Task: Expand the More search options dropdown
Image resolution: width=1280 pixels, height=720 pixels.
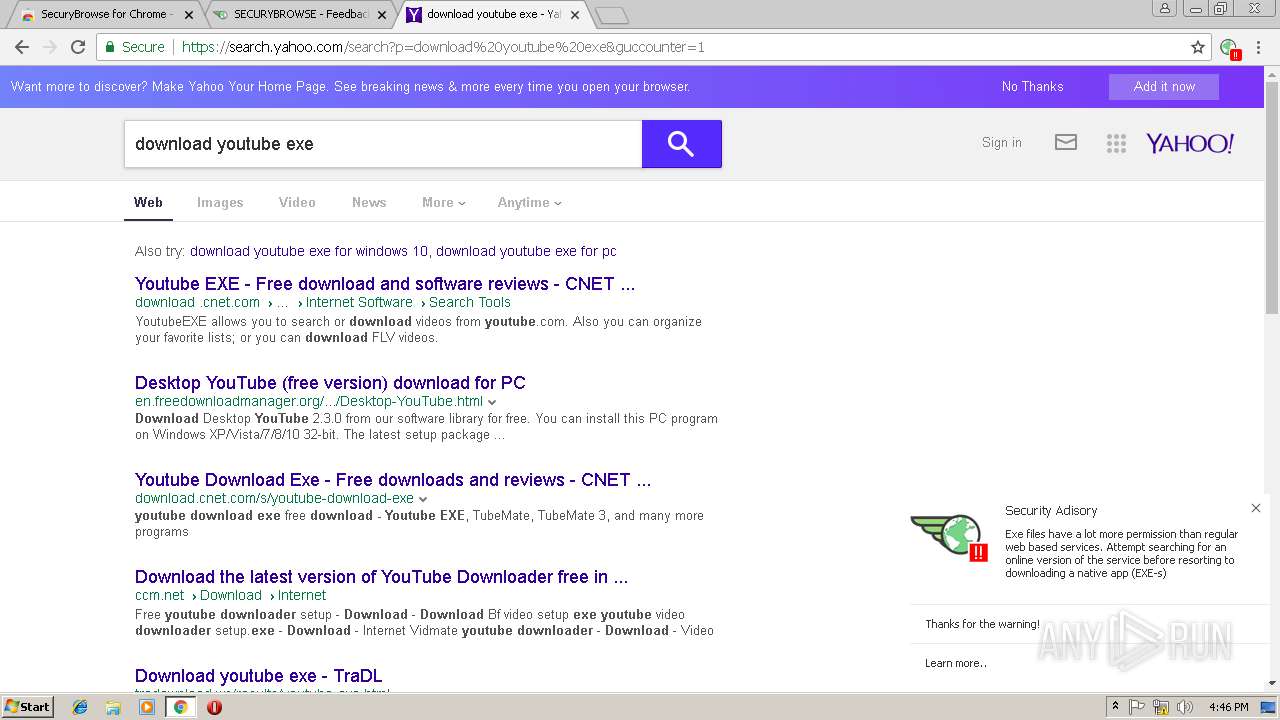Action: (444, 202)
